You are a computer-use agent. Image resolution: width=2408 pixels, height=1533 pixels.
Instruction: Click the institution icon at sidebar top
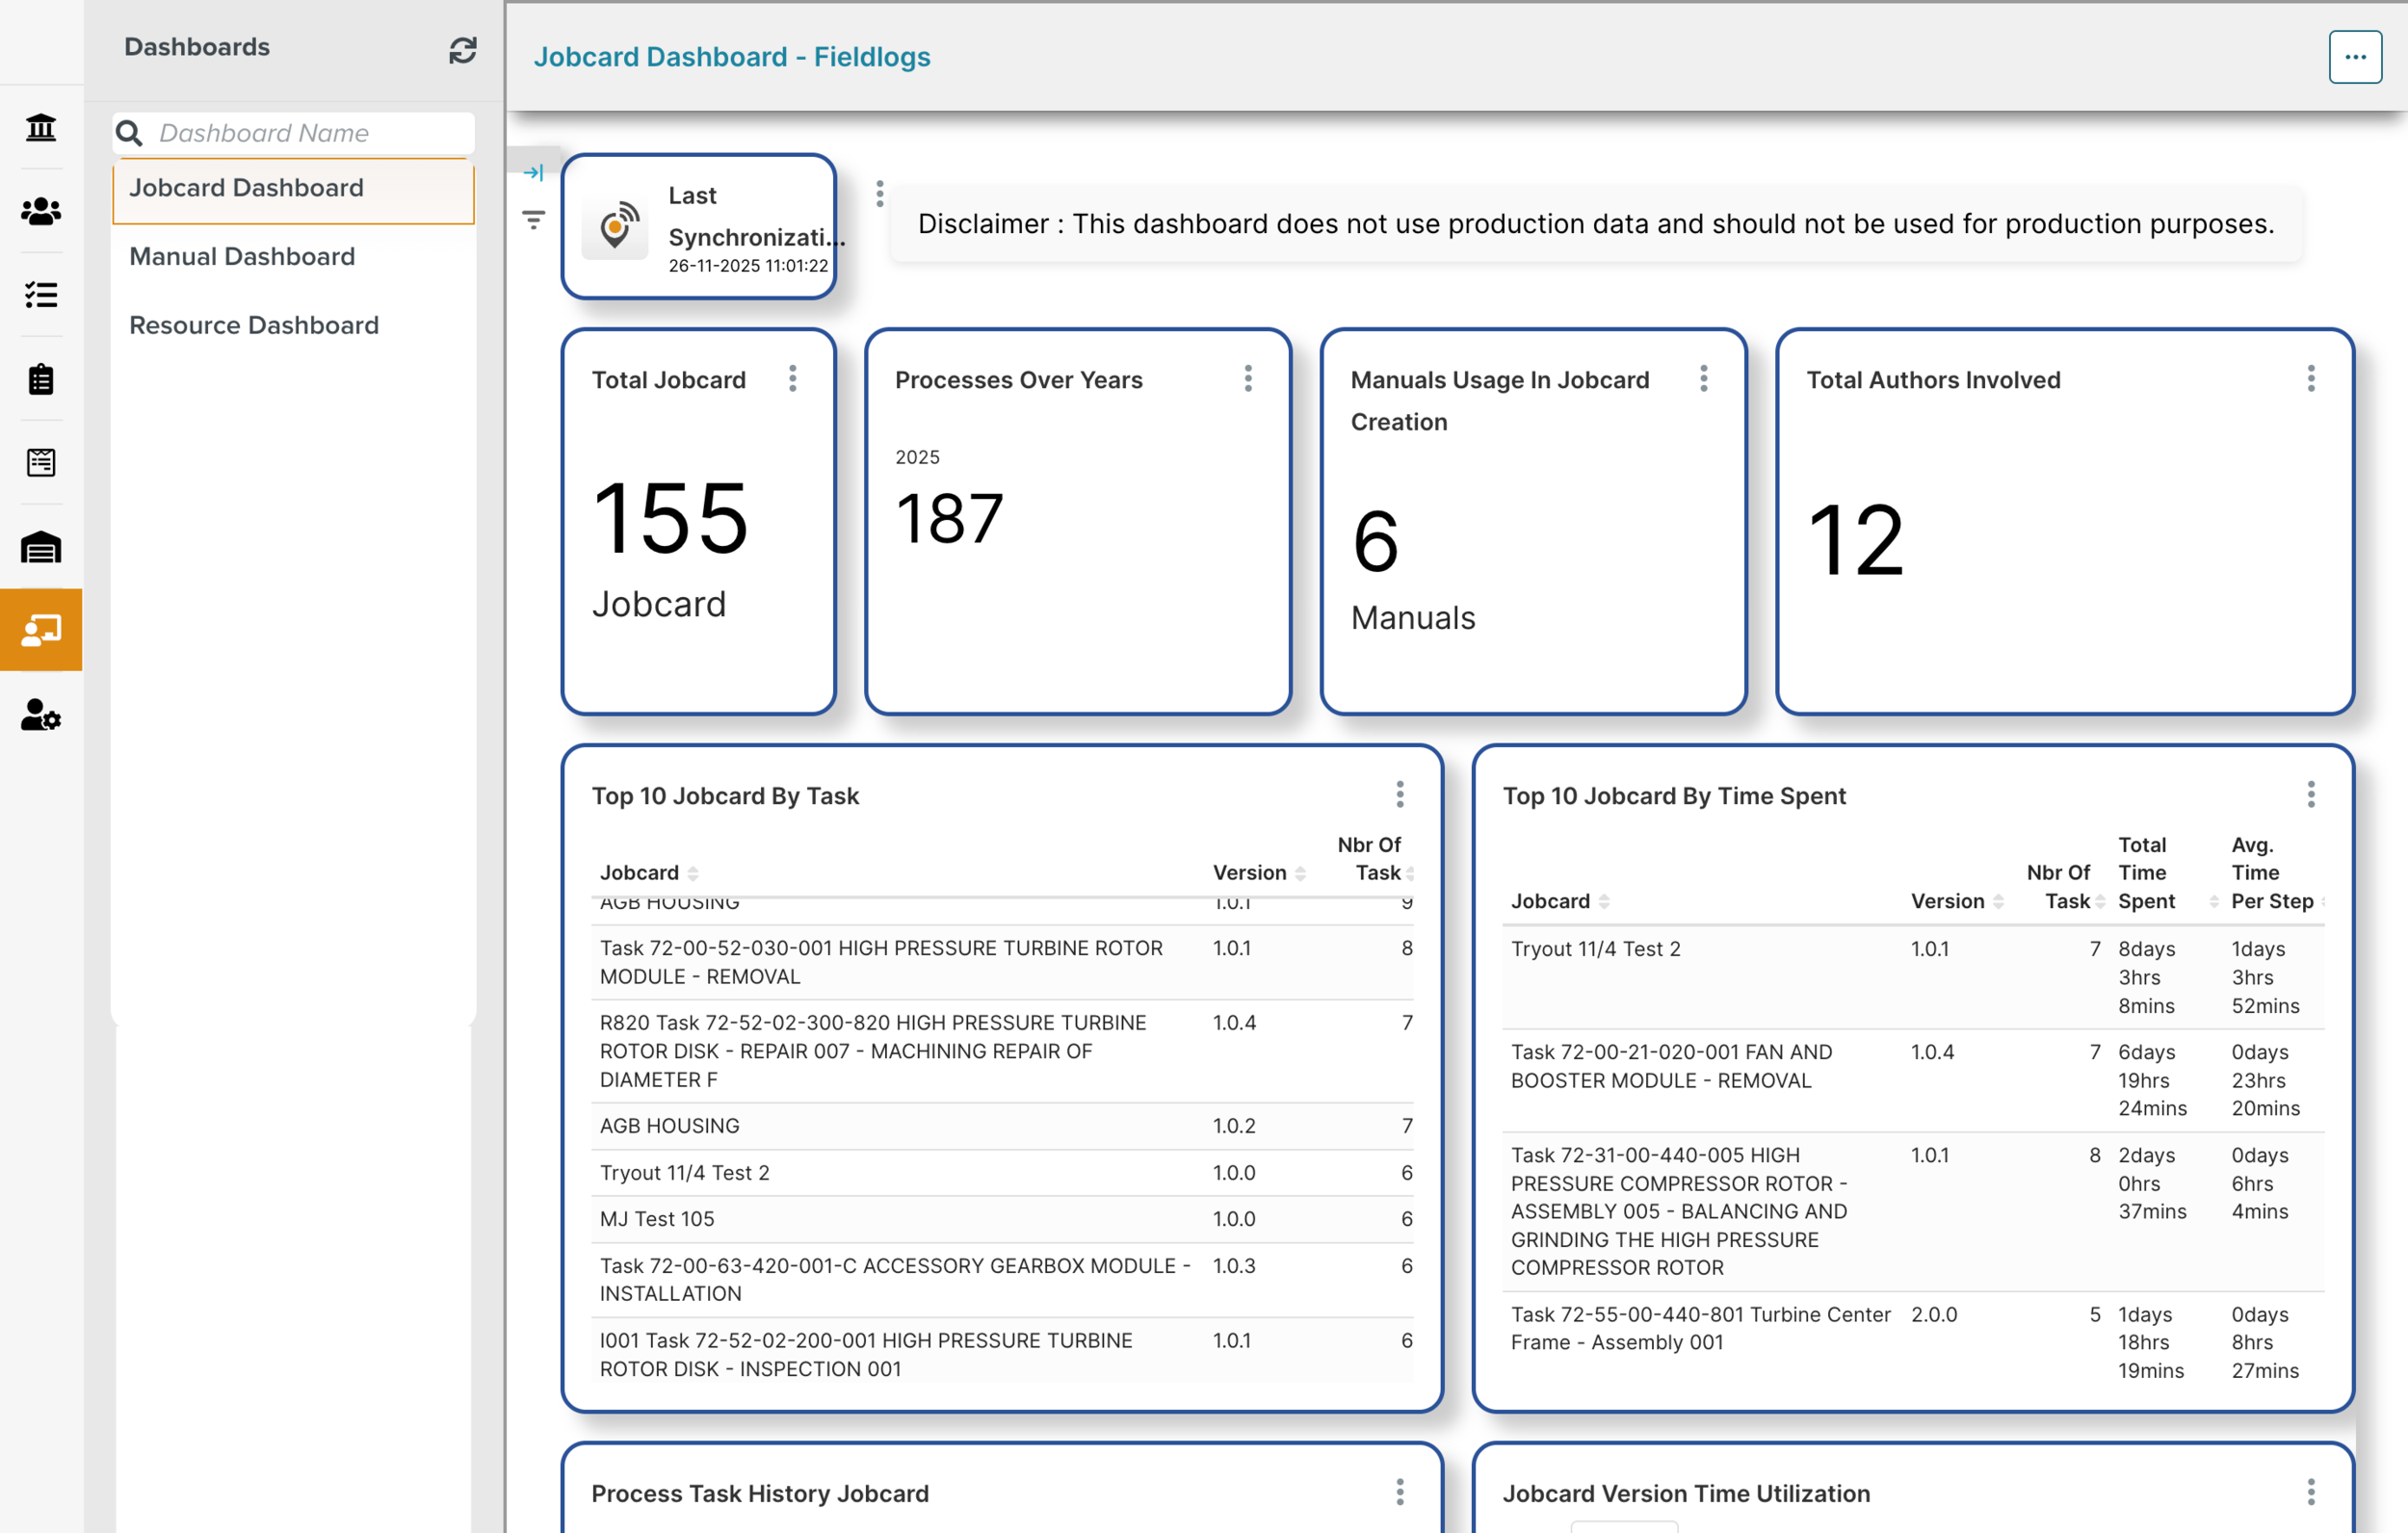point(40,128)
